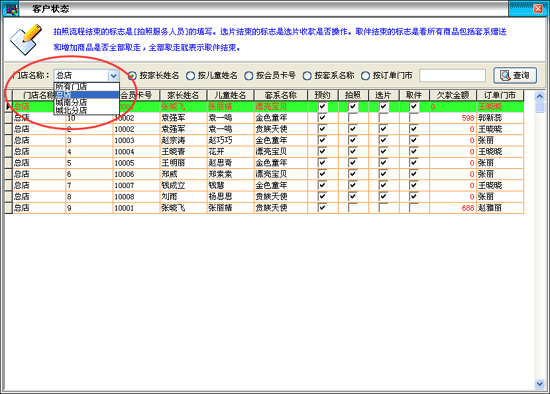
Task: Open the 门店名称 dropdown arrow
Action: pos(113,75)
